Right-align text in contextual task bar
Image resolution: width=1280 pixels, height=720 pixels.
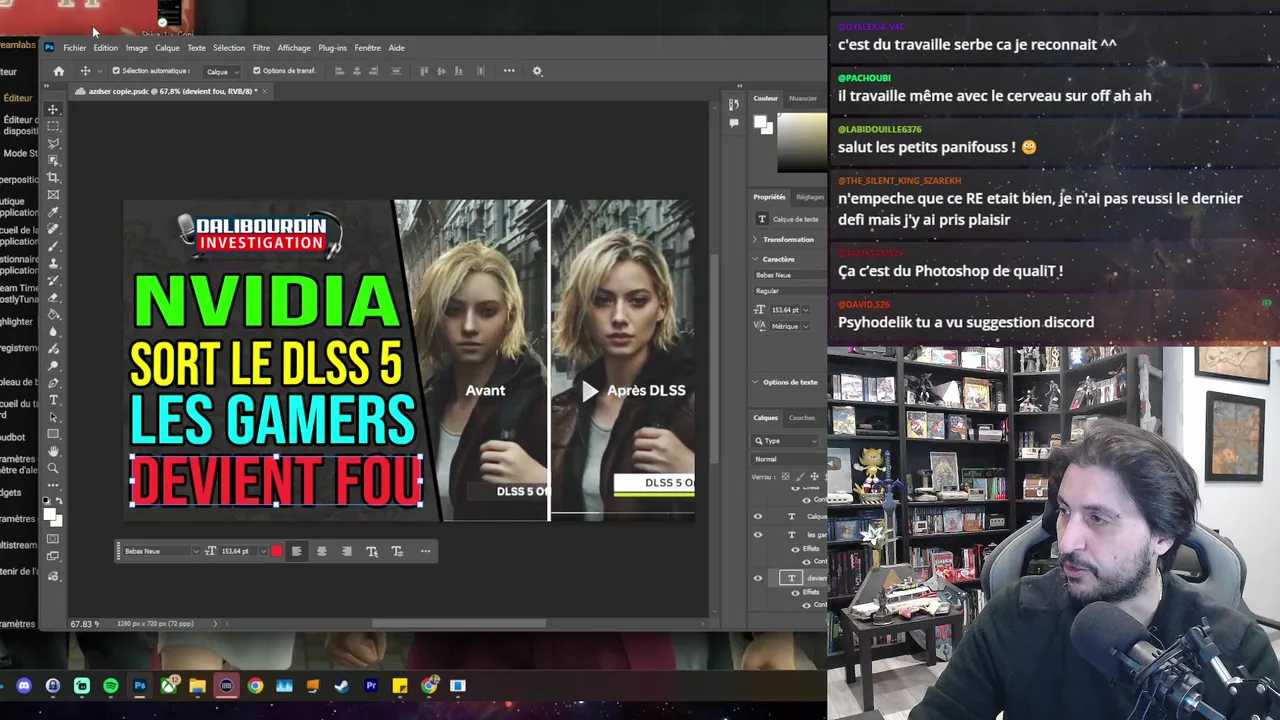tap(346, 551)
